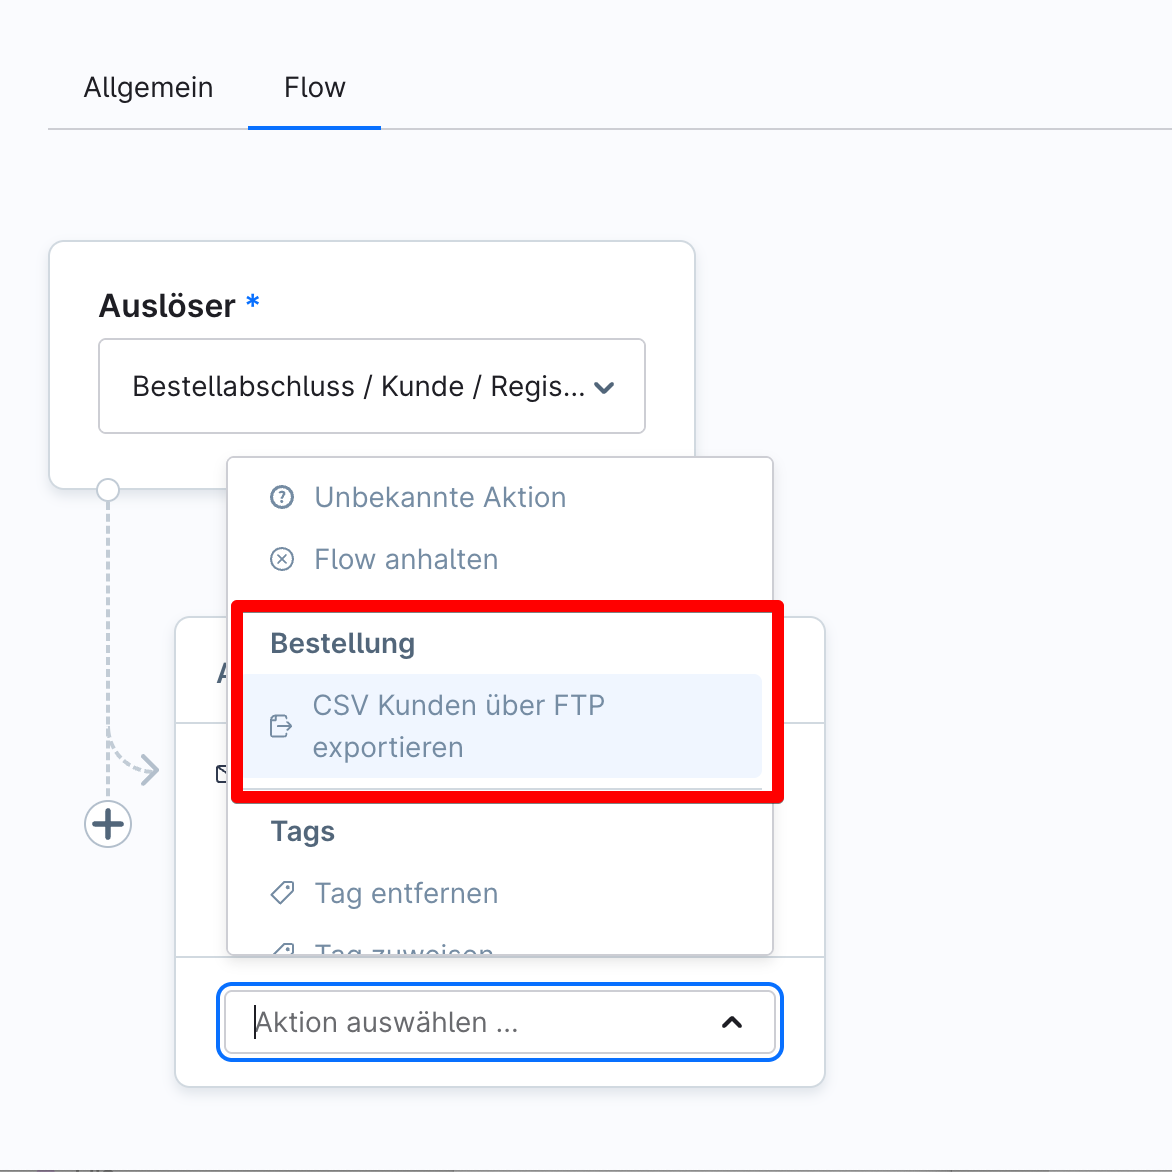Screen dimensions: 1172x1172
Task: Switch to the Flow tab
Action: point(314,88)
